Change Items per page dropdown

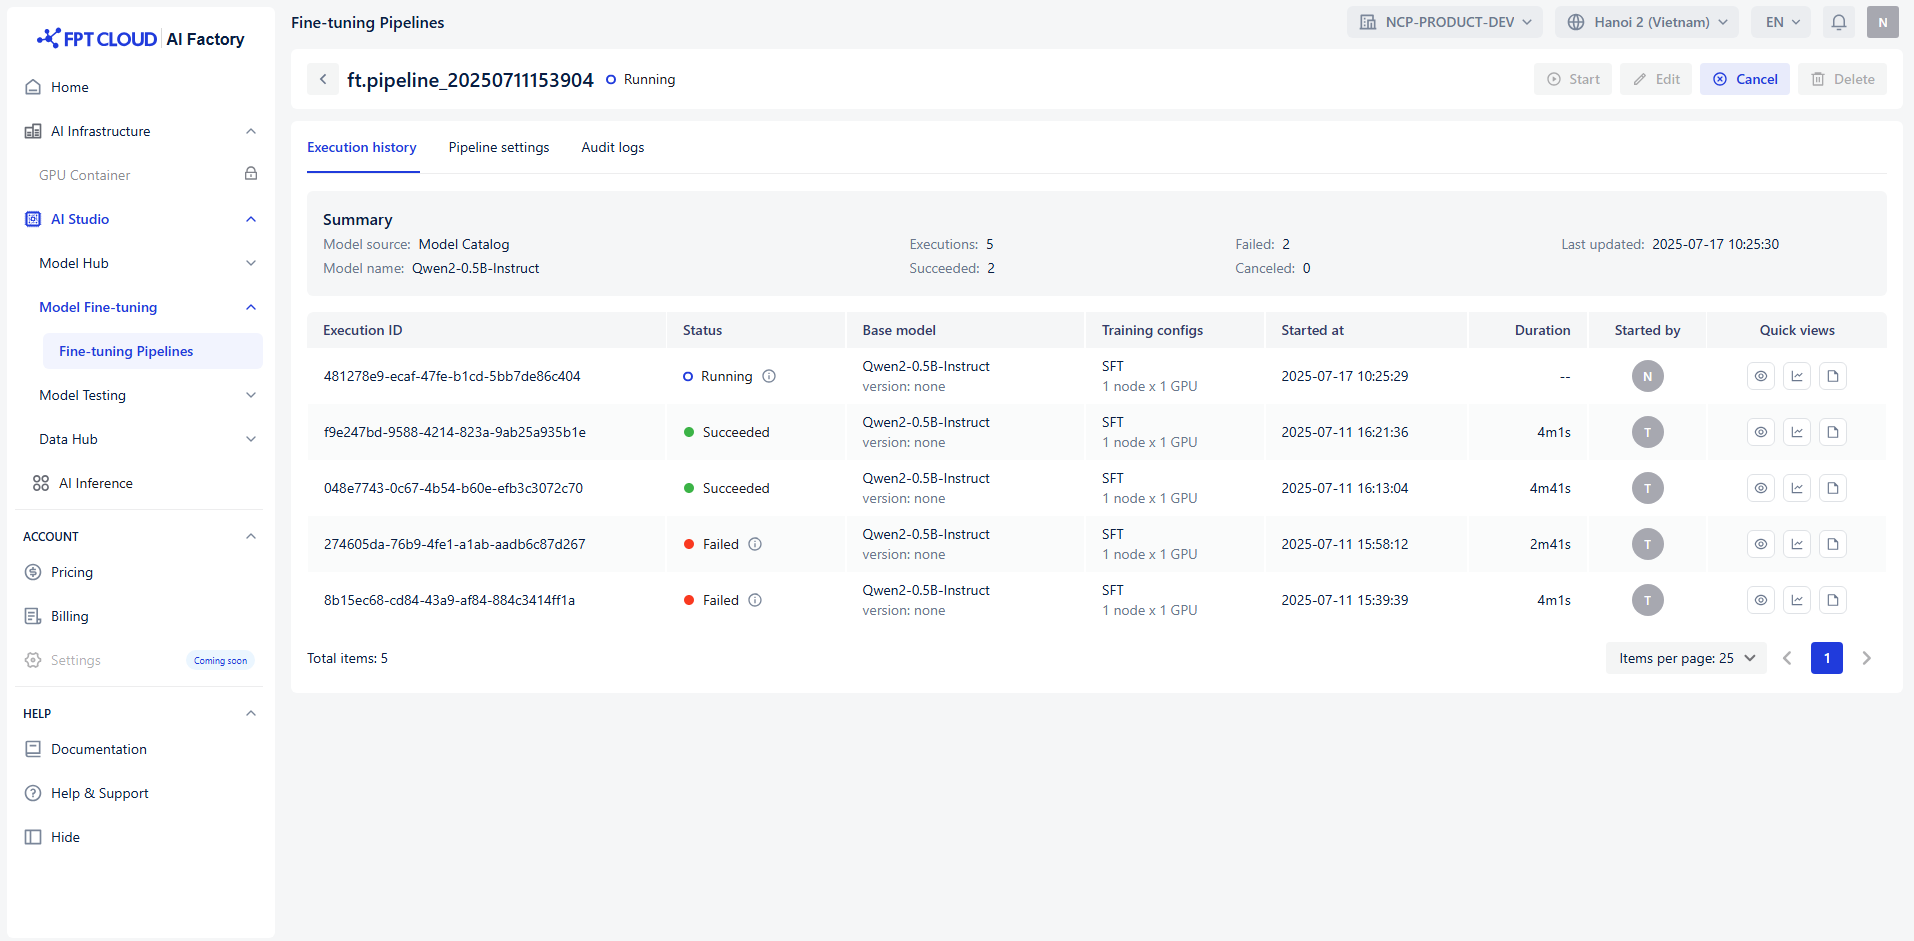coord(1686,658)
